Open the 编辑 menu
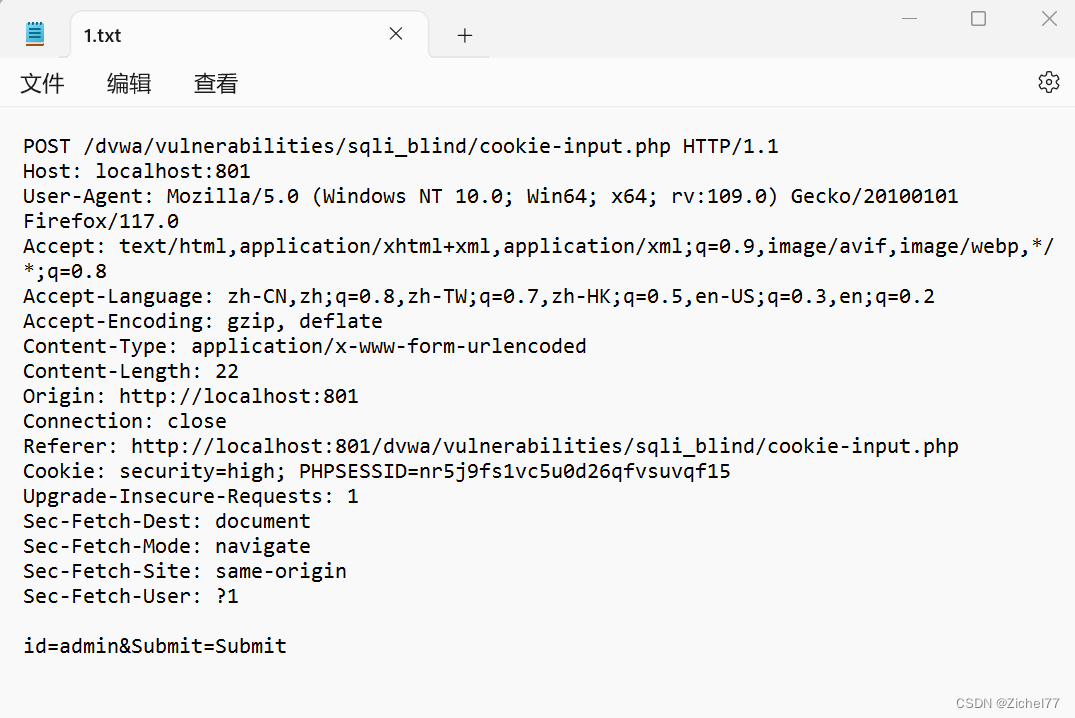The image size is (1075, 718). pyautogui.click(x=128, y=84)
